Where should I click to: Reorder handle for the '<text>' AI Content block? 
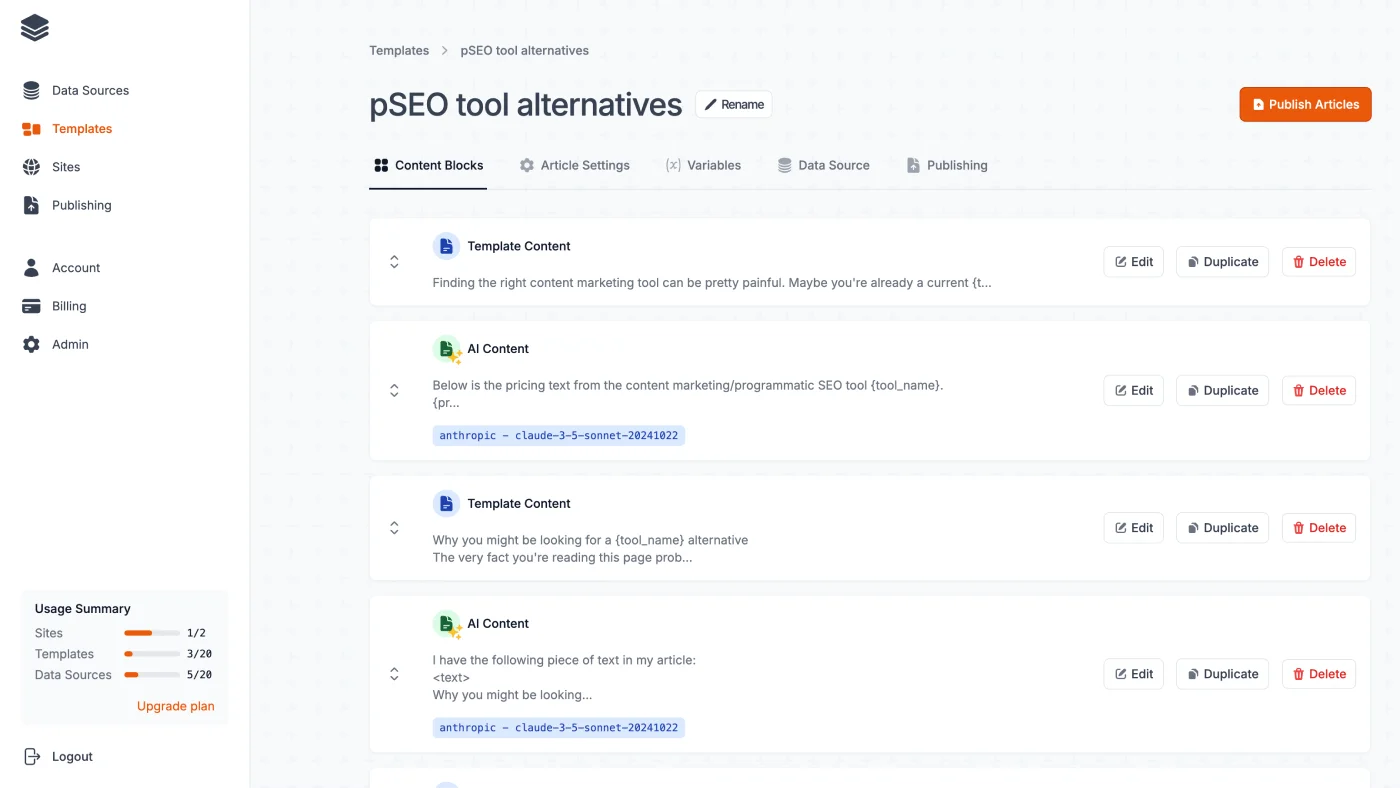point(394,674)
